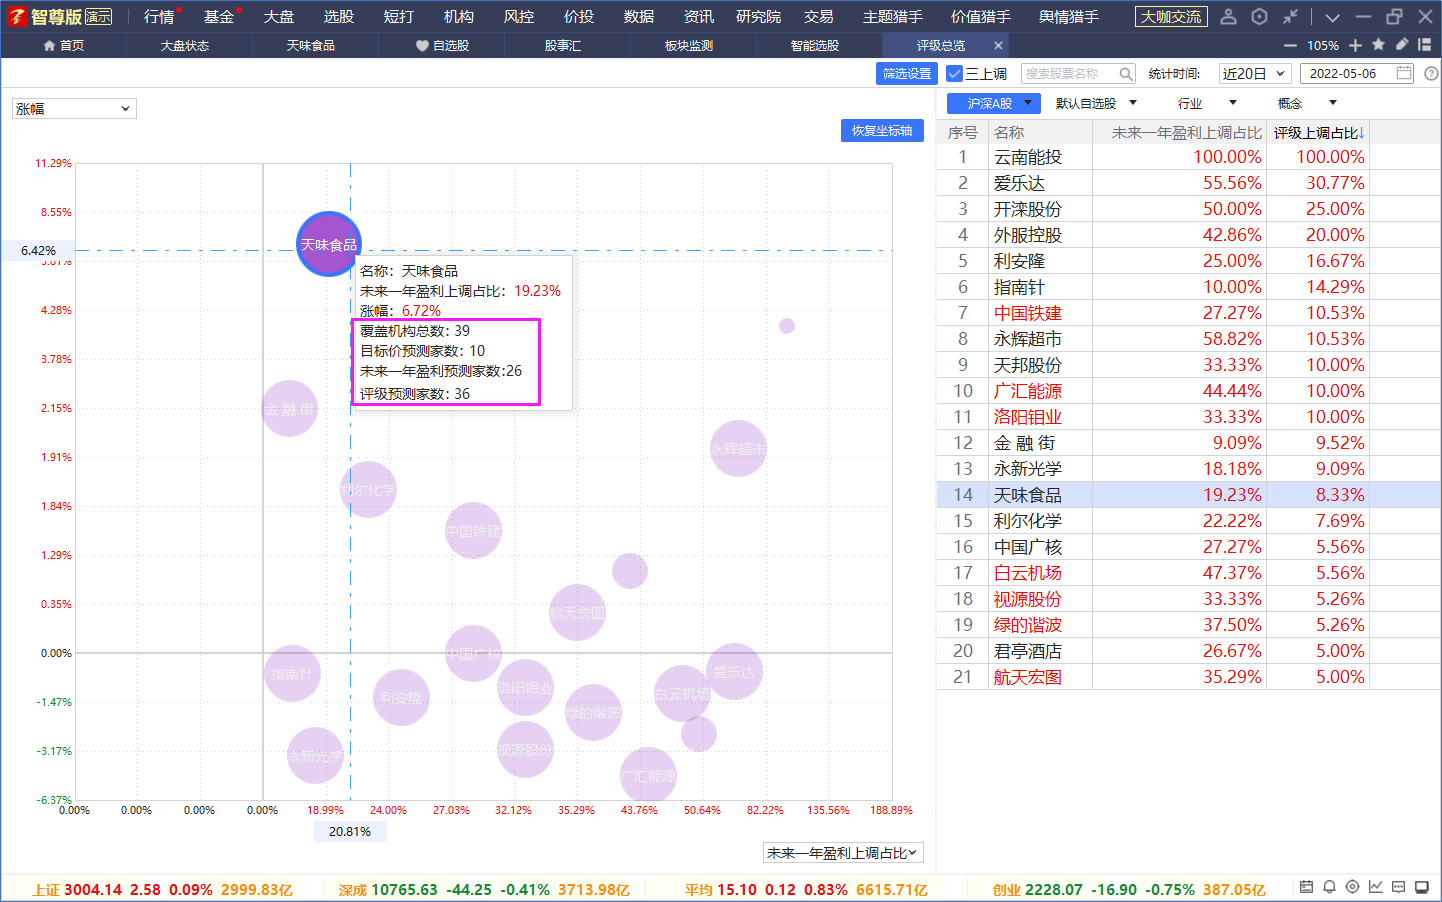Open the line chart icon in status bar

(x=1375, y=887)
